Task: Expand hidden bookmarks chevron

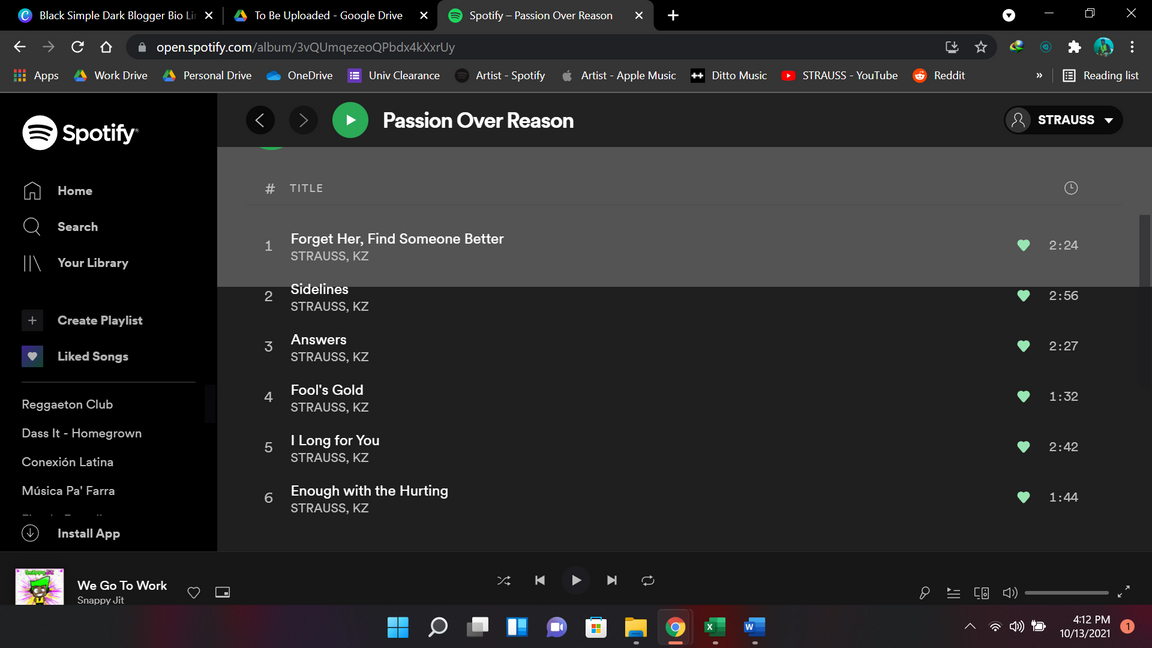Action: click(x=1039, y=76)
